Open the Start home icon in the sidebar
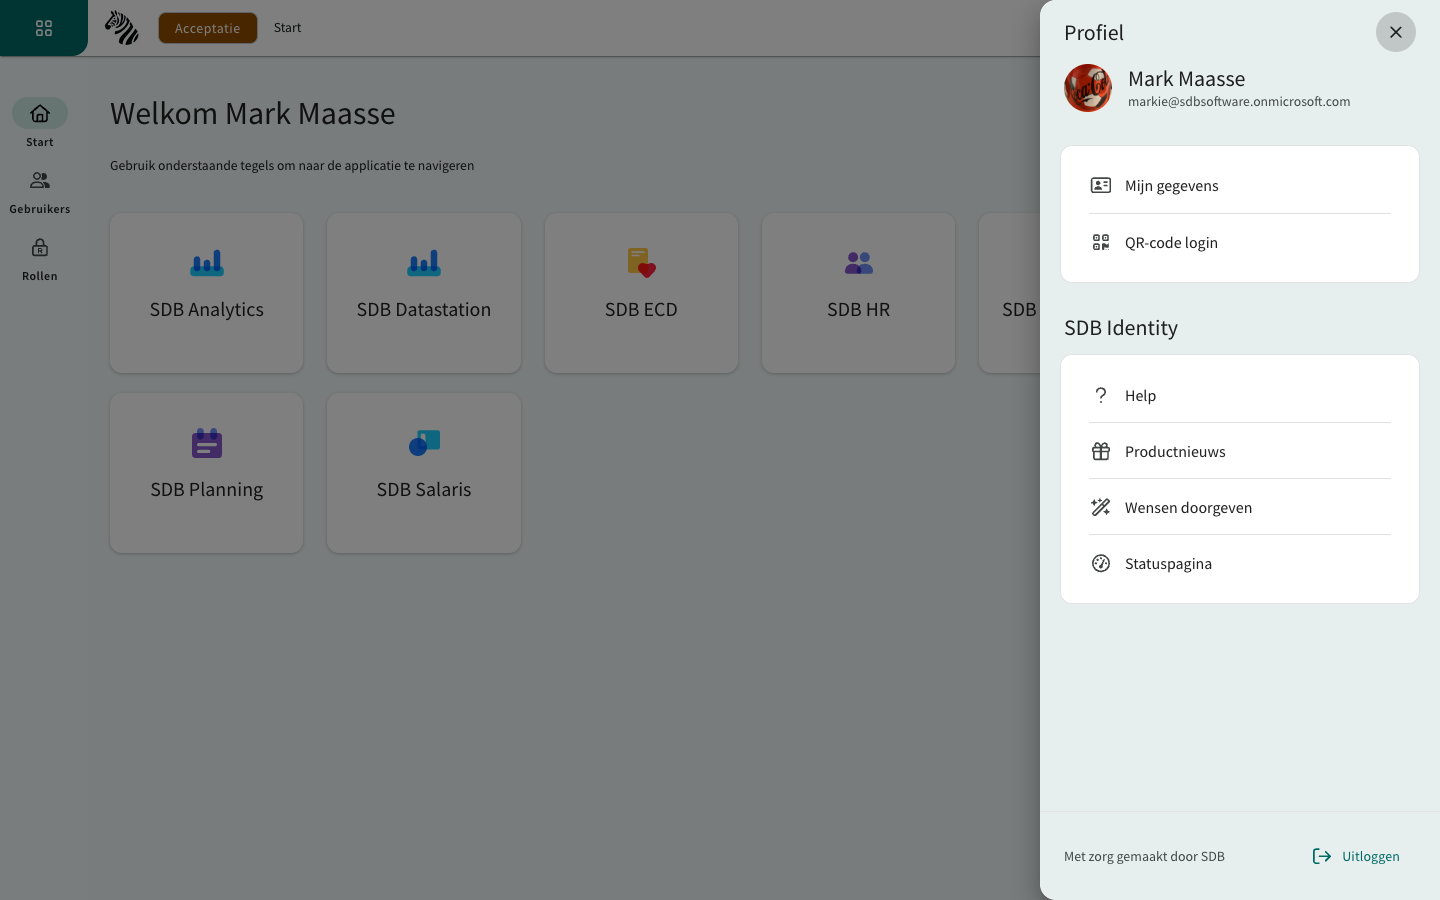The height and width of the screenshot is (900, 1440). 40,113
